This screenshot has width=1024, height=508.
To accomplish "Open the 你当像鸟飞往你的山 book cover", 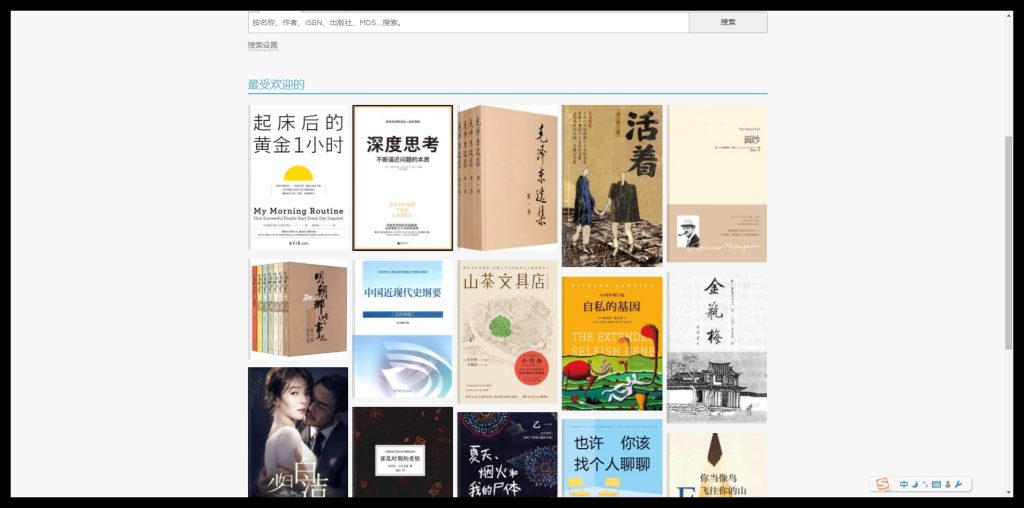I will [717, 465].
